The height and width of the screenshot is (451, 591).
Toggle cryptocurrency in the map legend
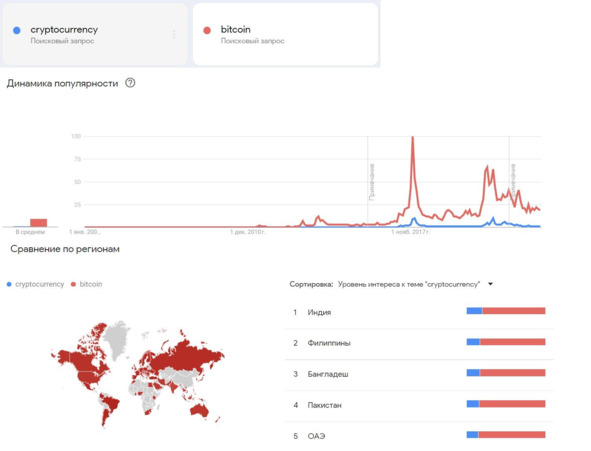(x=35, y=284)
